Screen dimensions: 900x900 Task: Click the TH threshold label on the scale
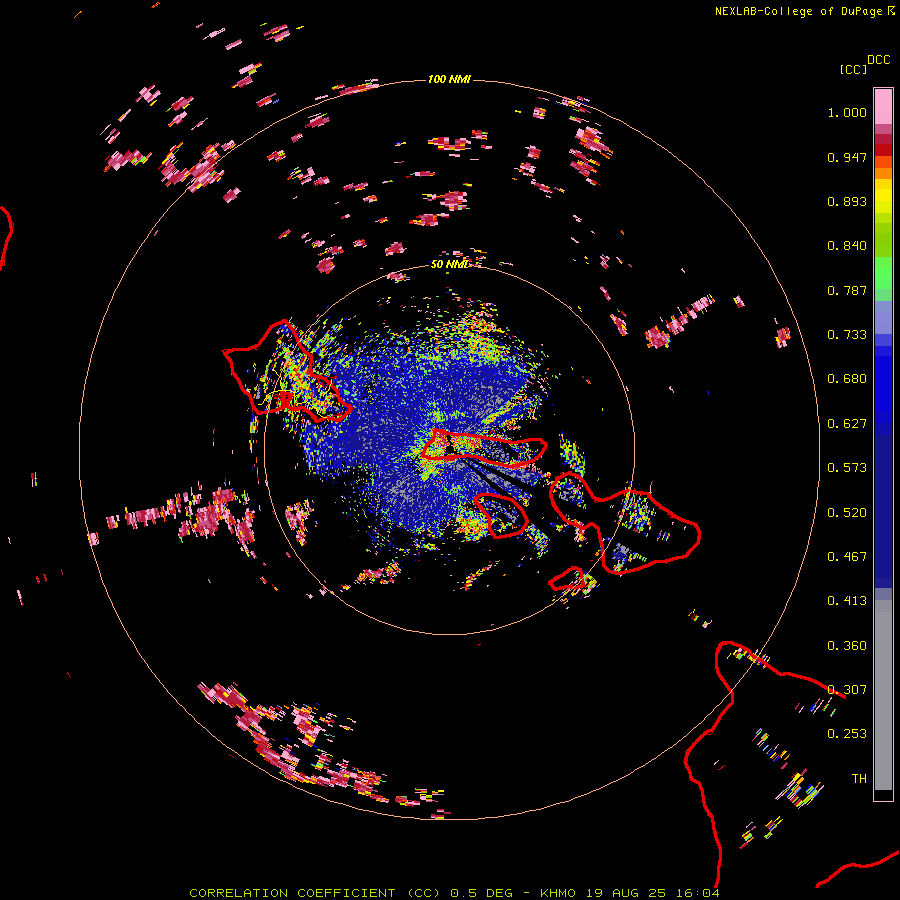[x=859, y=779]
